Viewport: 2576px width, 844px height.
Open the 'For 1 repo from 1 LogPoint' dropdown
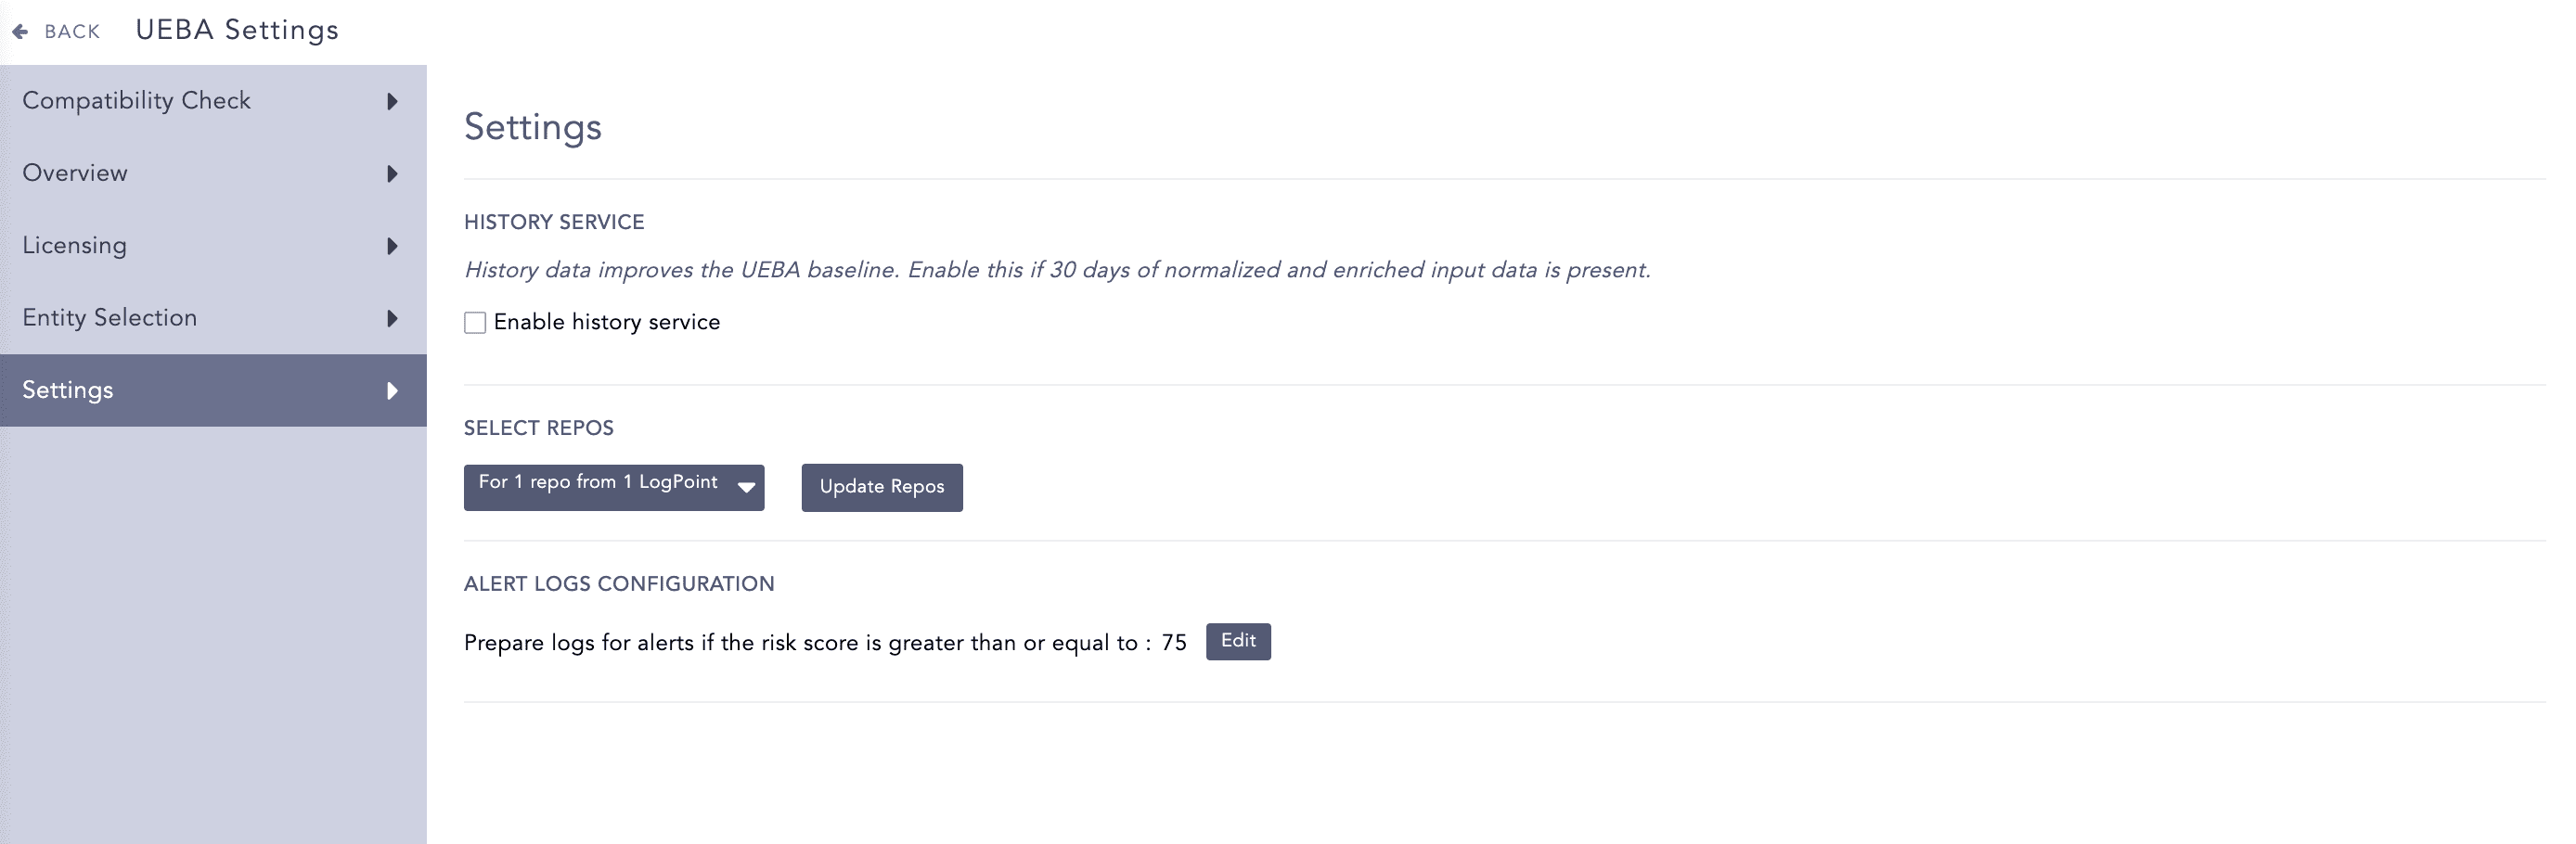pos(613,487)
